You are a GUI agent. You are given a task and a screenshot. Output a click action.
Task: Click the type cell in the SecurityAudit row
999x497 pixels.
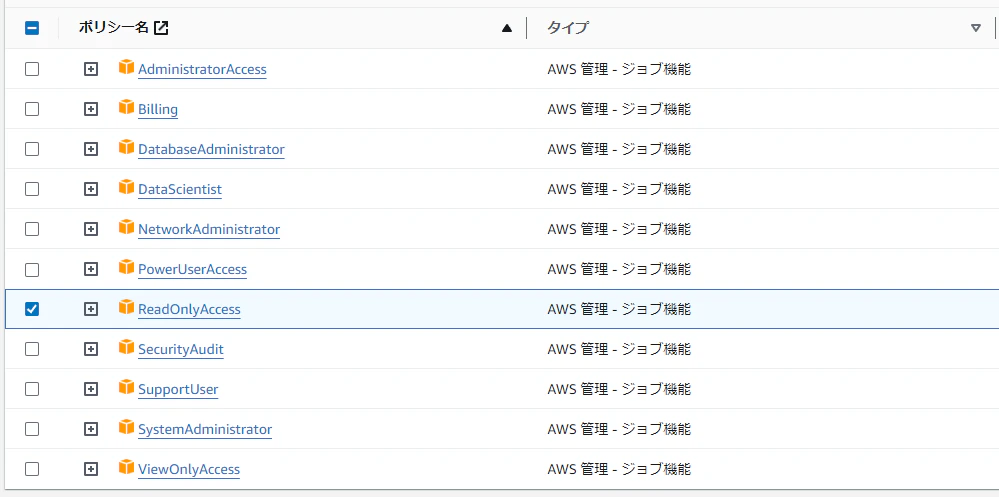[x=619, y=349]
